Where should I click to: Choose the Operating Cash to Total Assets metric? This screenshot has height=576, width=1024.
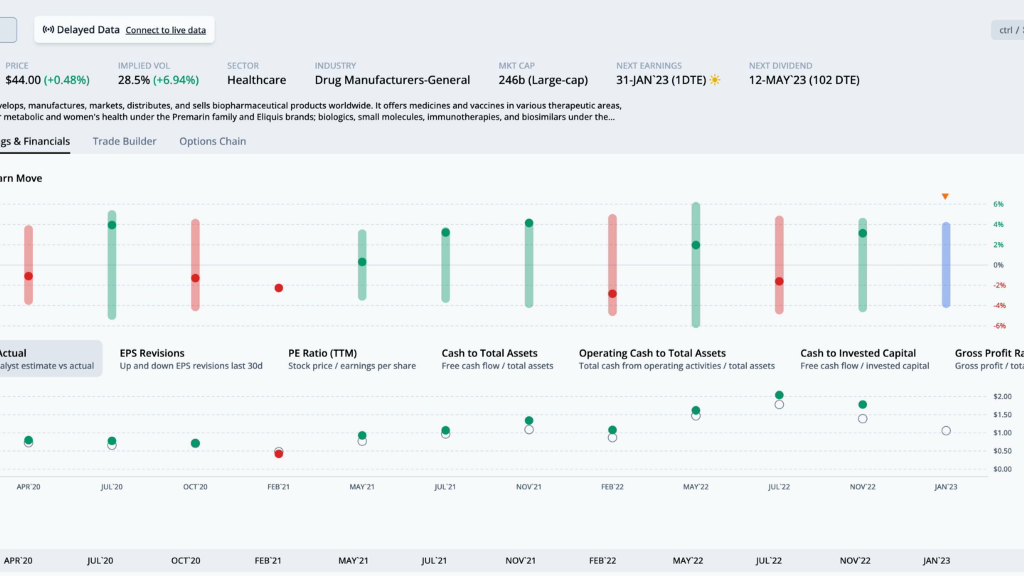[676, 359]
